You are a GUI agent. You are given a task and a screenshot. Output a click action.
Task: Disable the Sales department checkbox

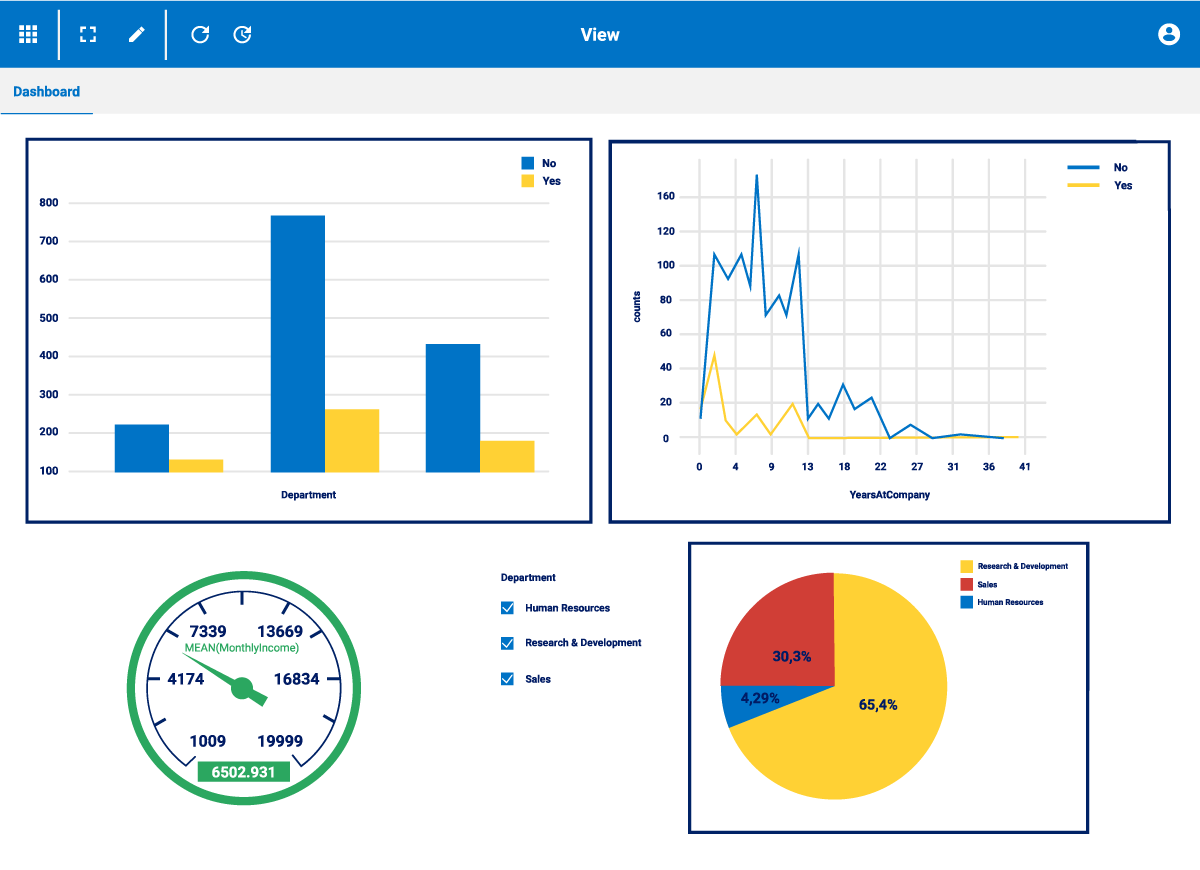pyautogui.click(x=507, y=679)
